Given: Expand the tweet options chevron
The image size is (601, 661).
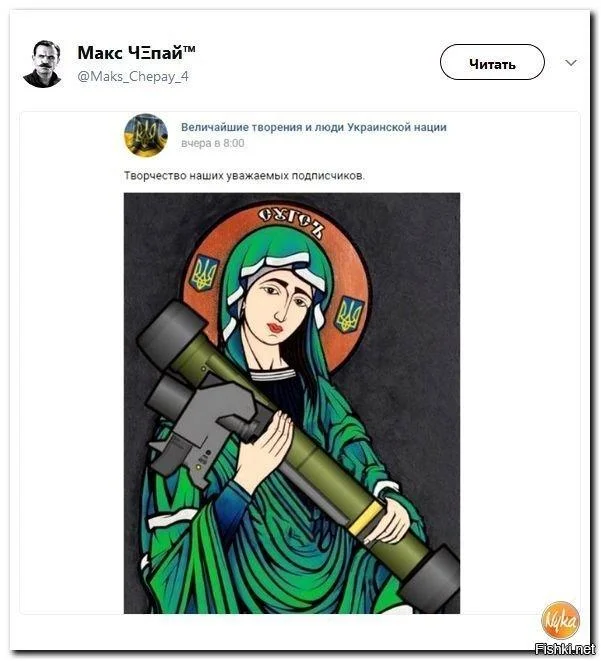Looking at the screenshot, I should coord(571,63).
